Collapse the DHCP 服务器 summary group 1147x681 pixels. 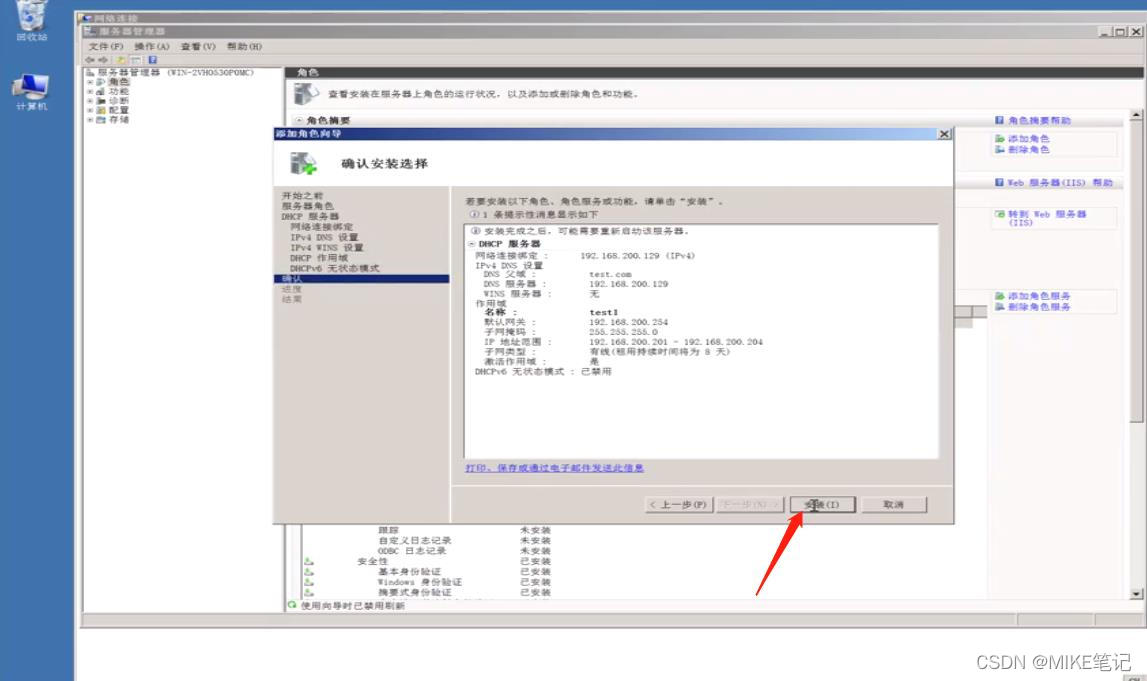tap(472, 244)
